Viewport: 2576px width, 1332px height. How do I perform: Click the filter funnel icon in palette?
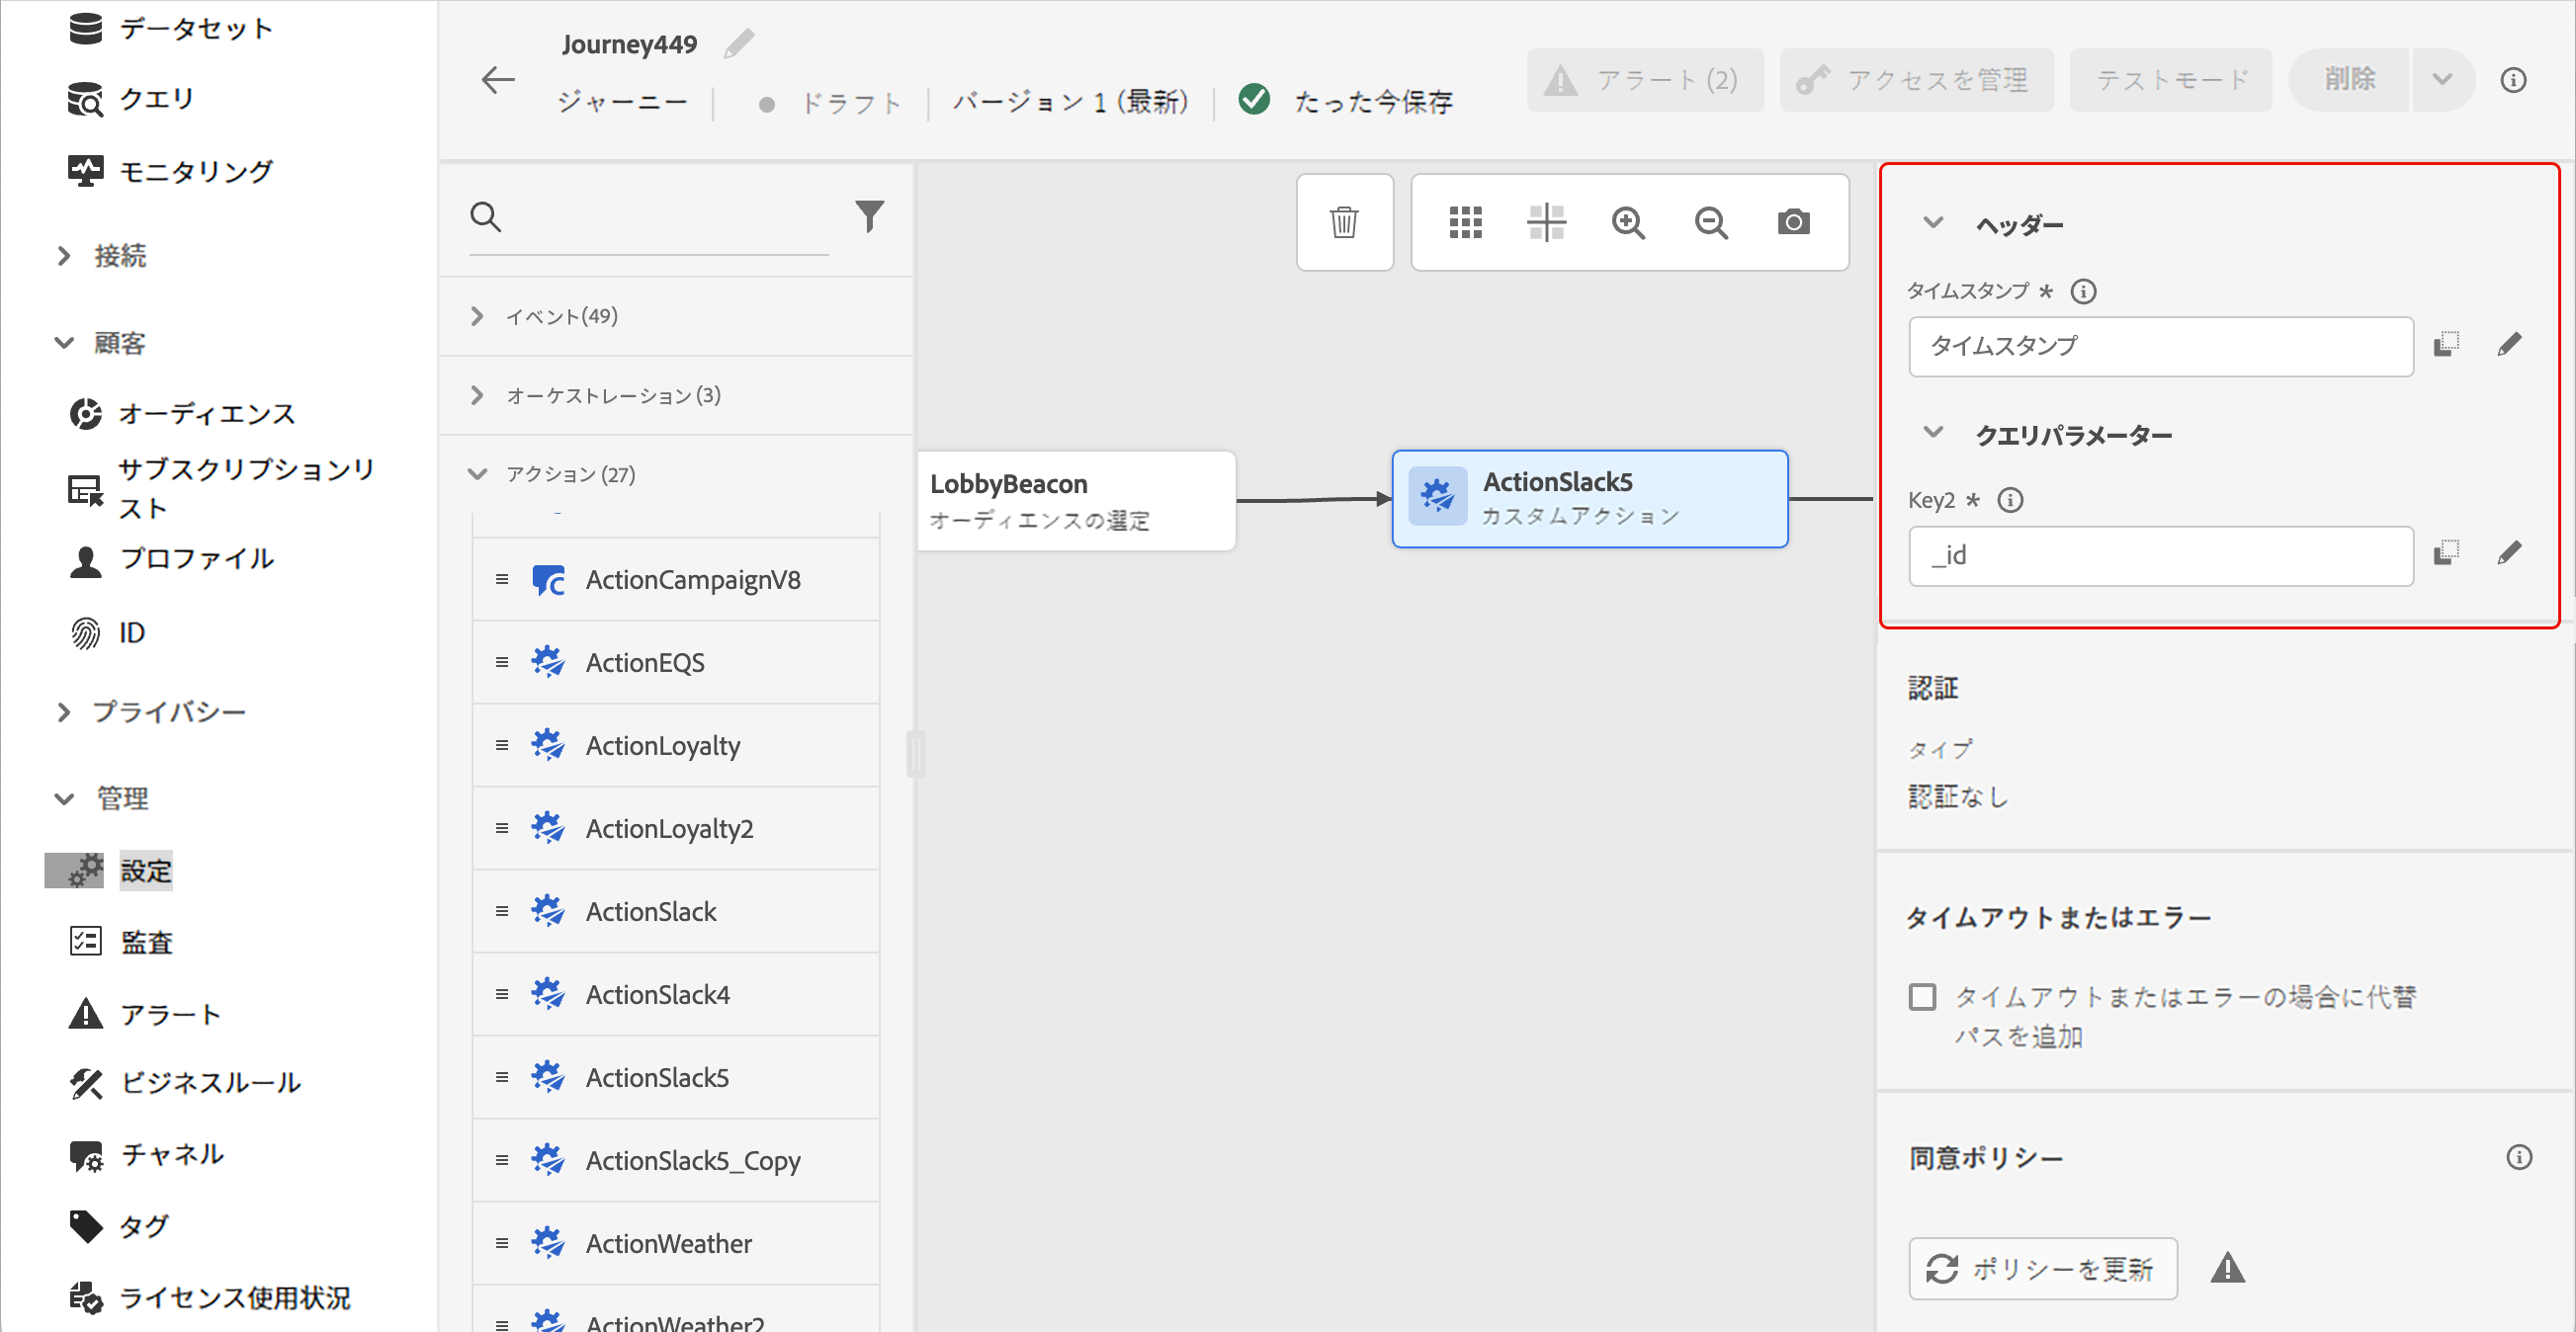click(x=869, y=216)
